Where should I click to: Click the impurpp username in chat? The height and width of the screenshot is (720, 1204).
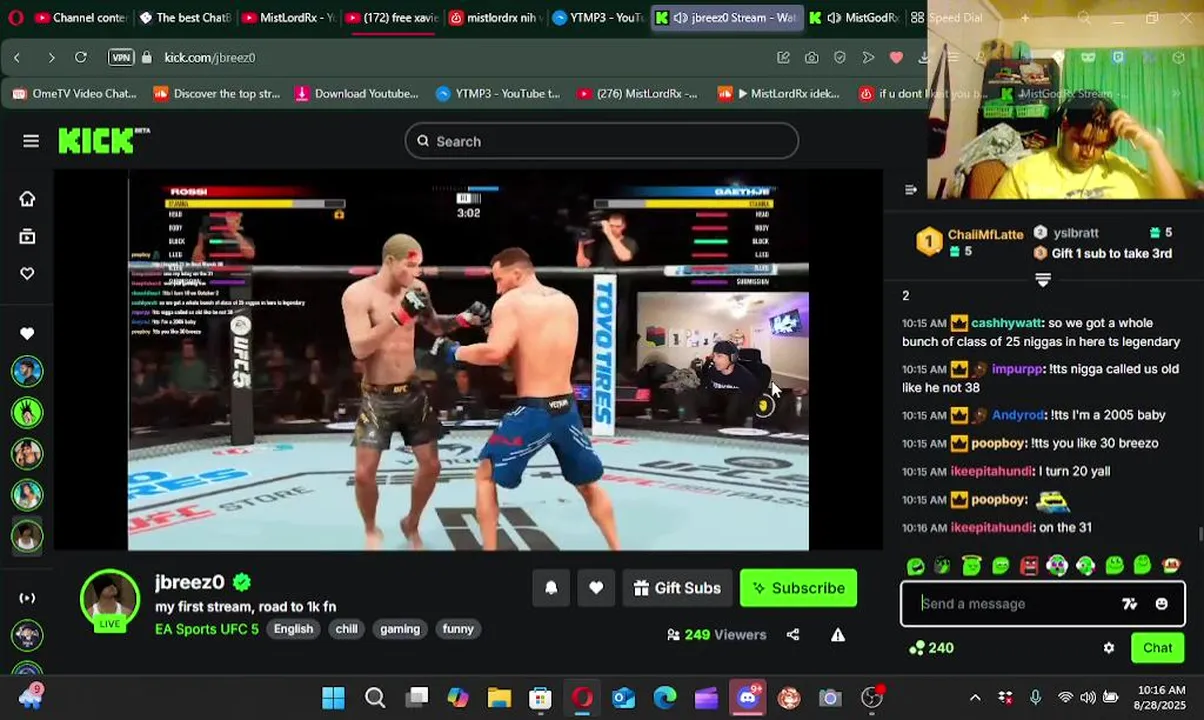click(1017, 369)
